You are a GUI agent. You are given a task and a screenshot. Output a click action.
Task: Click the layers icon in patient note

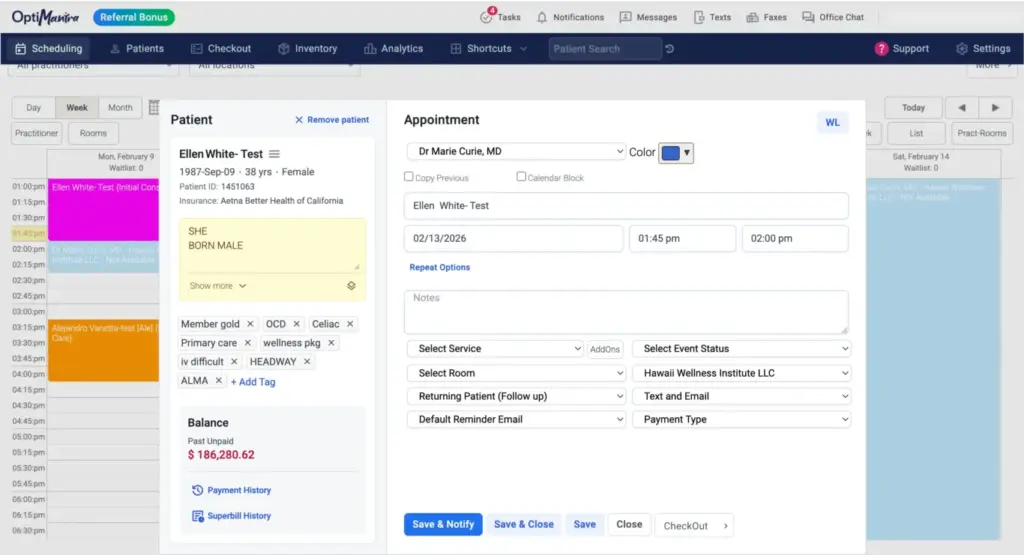tap(351, 286)
